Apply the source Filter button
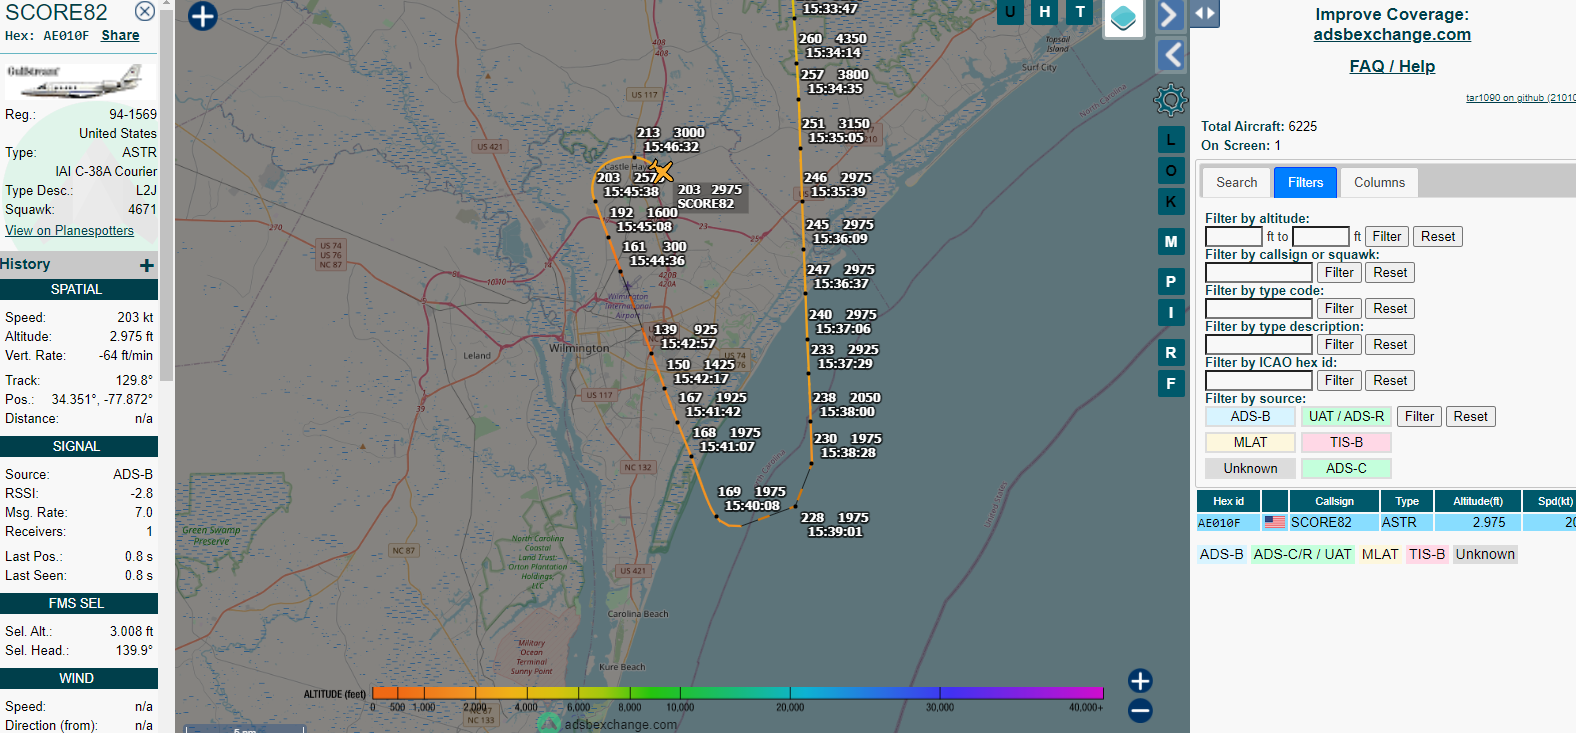1576x733 pixels. [x=1419, y=417]
